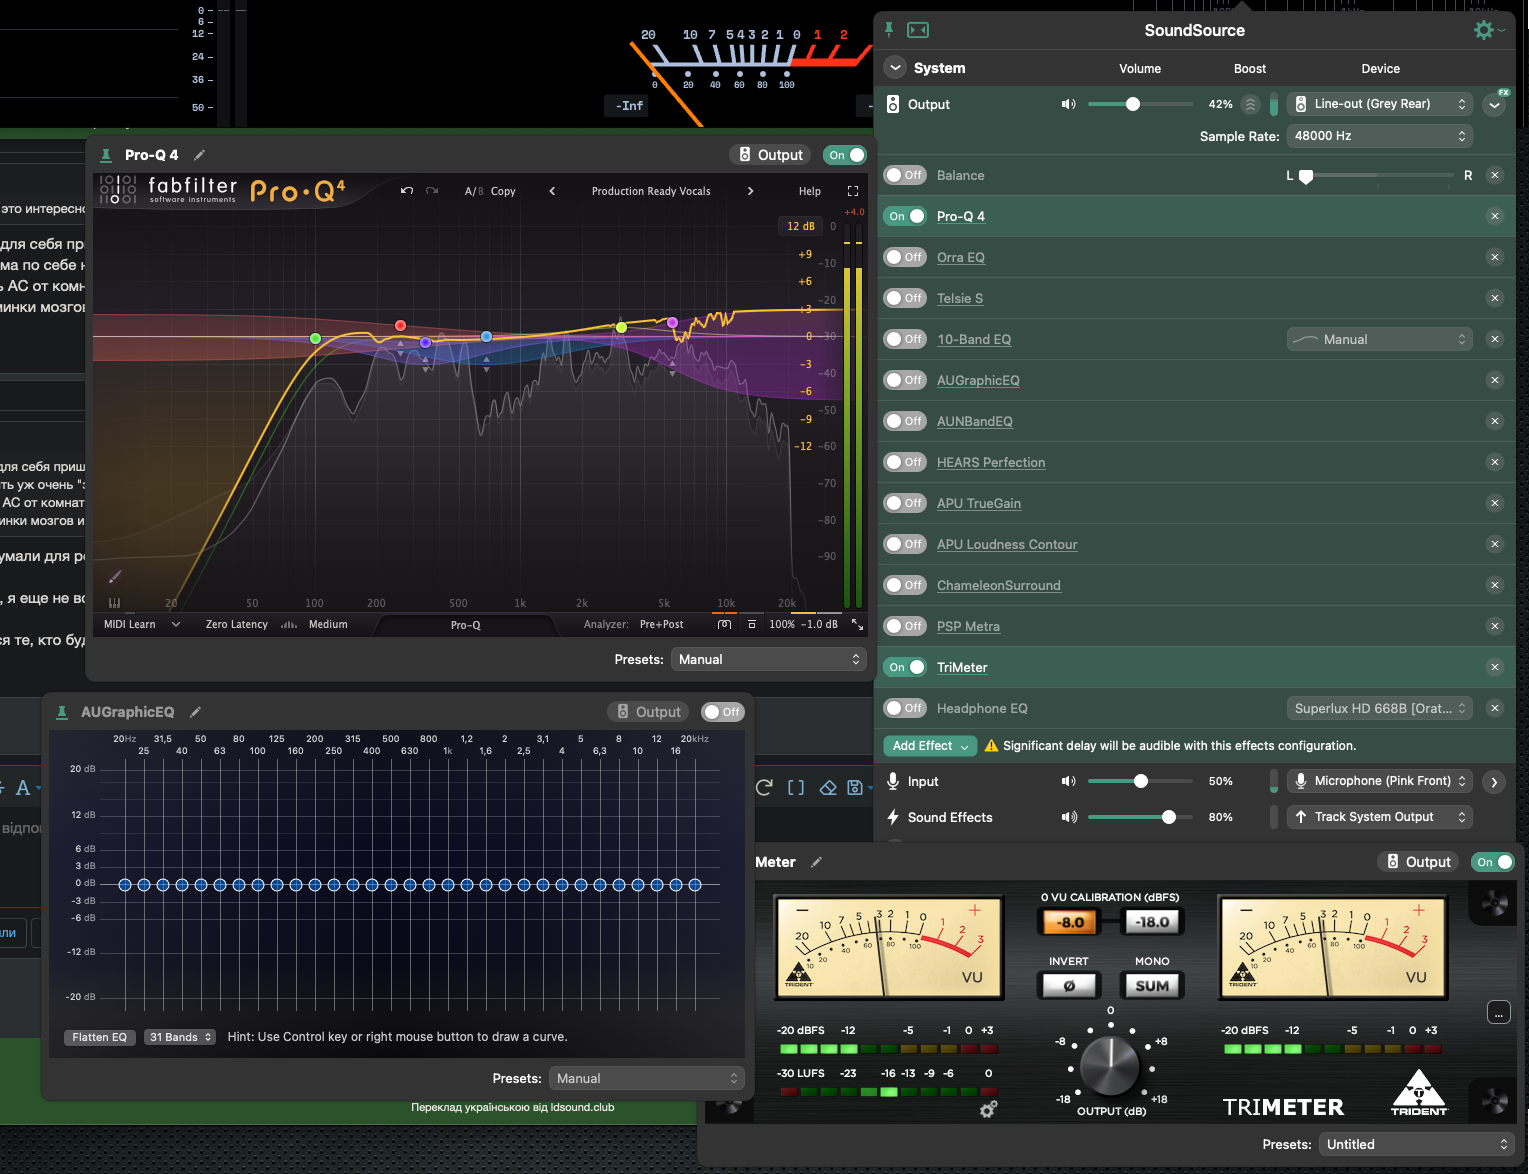Select the -18.0 VU calibration button

pos(1153,922)
